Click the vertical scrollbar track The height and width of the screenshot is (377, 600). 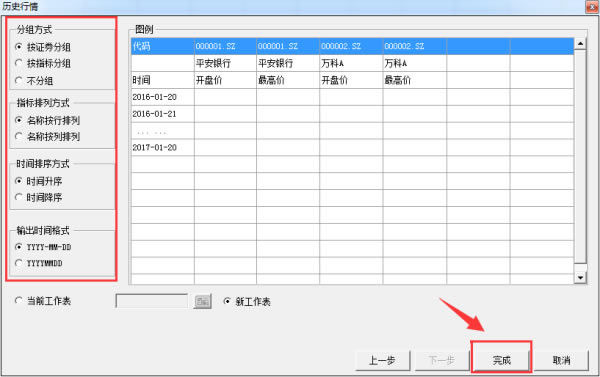click(x=580, y=157)
